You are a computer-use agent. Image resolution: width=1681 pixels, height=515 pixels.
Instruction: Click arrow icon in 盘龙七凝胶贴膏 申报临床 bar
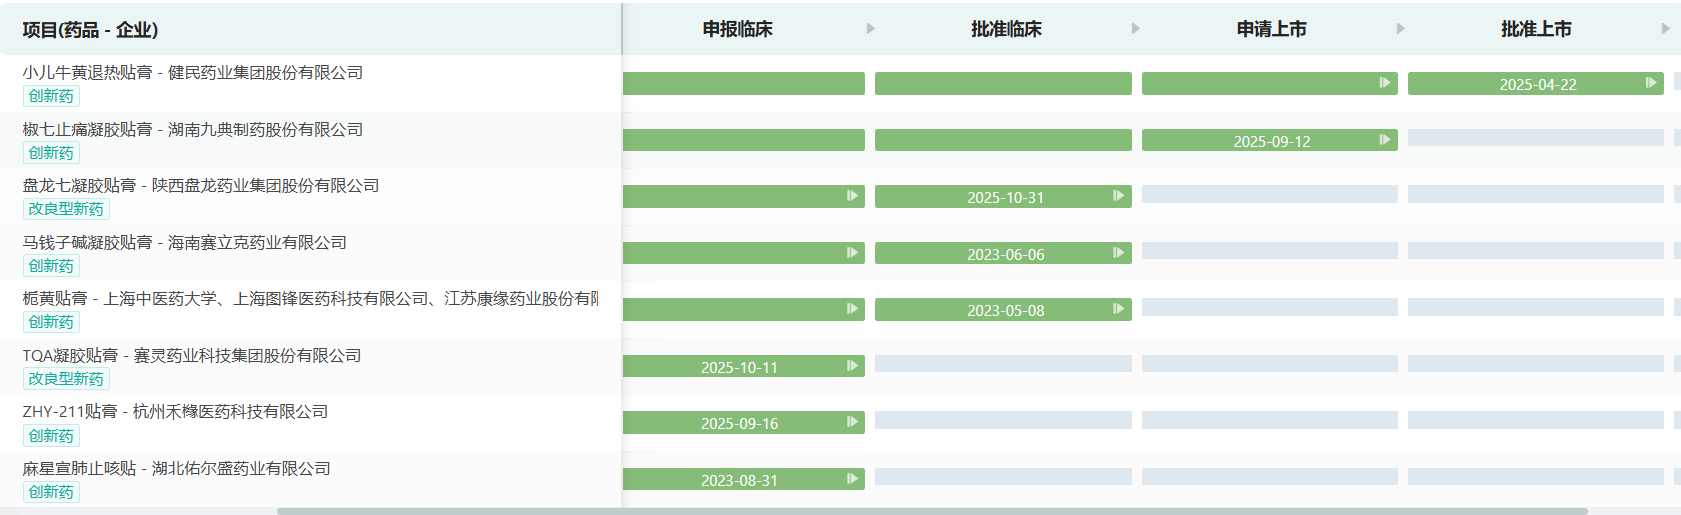(x=853, y=196)
